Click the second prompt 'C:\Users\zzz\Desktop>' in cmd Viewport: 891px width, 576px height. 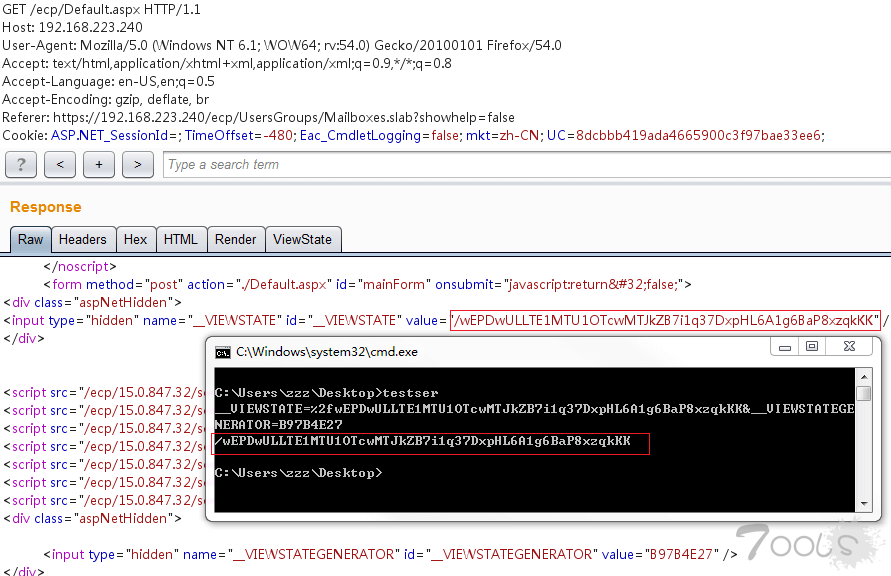click(x=298, y=473)
